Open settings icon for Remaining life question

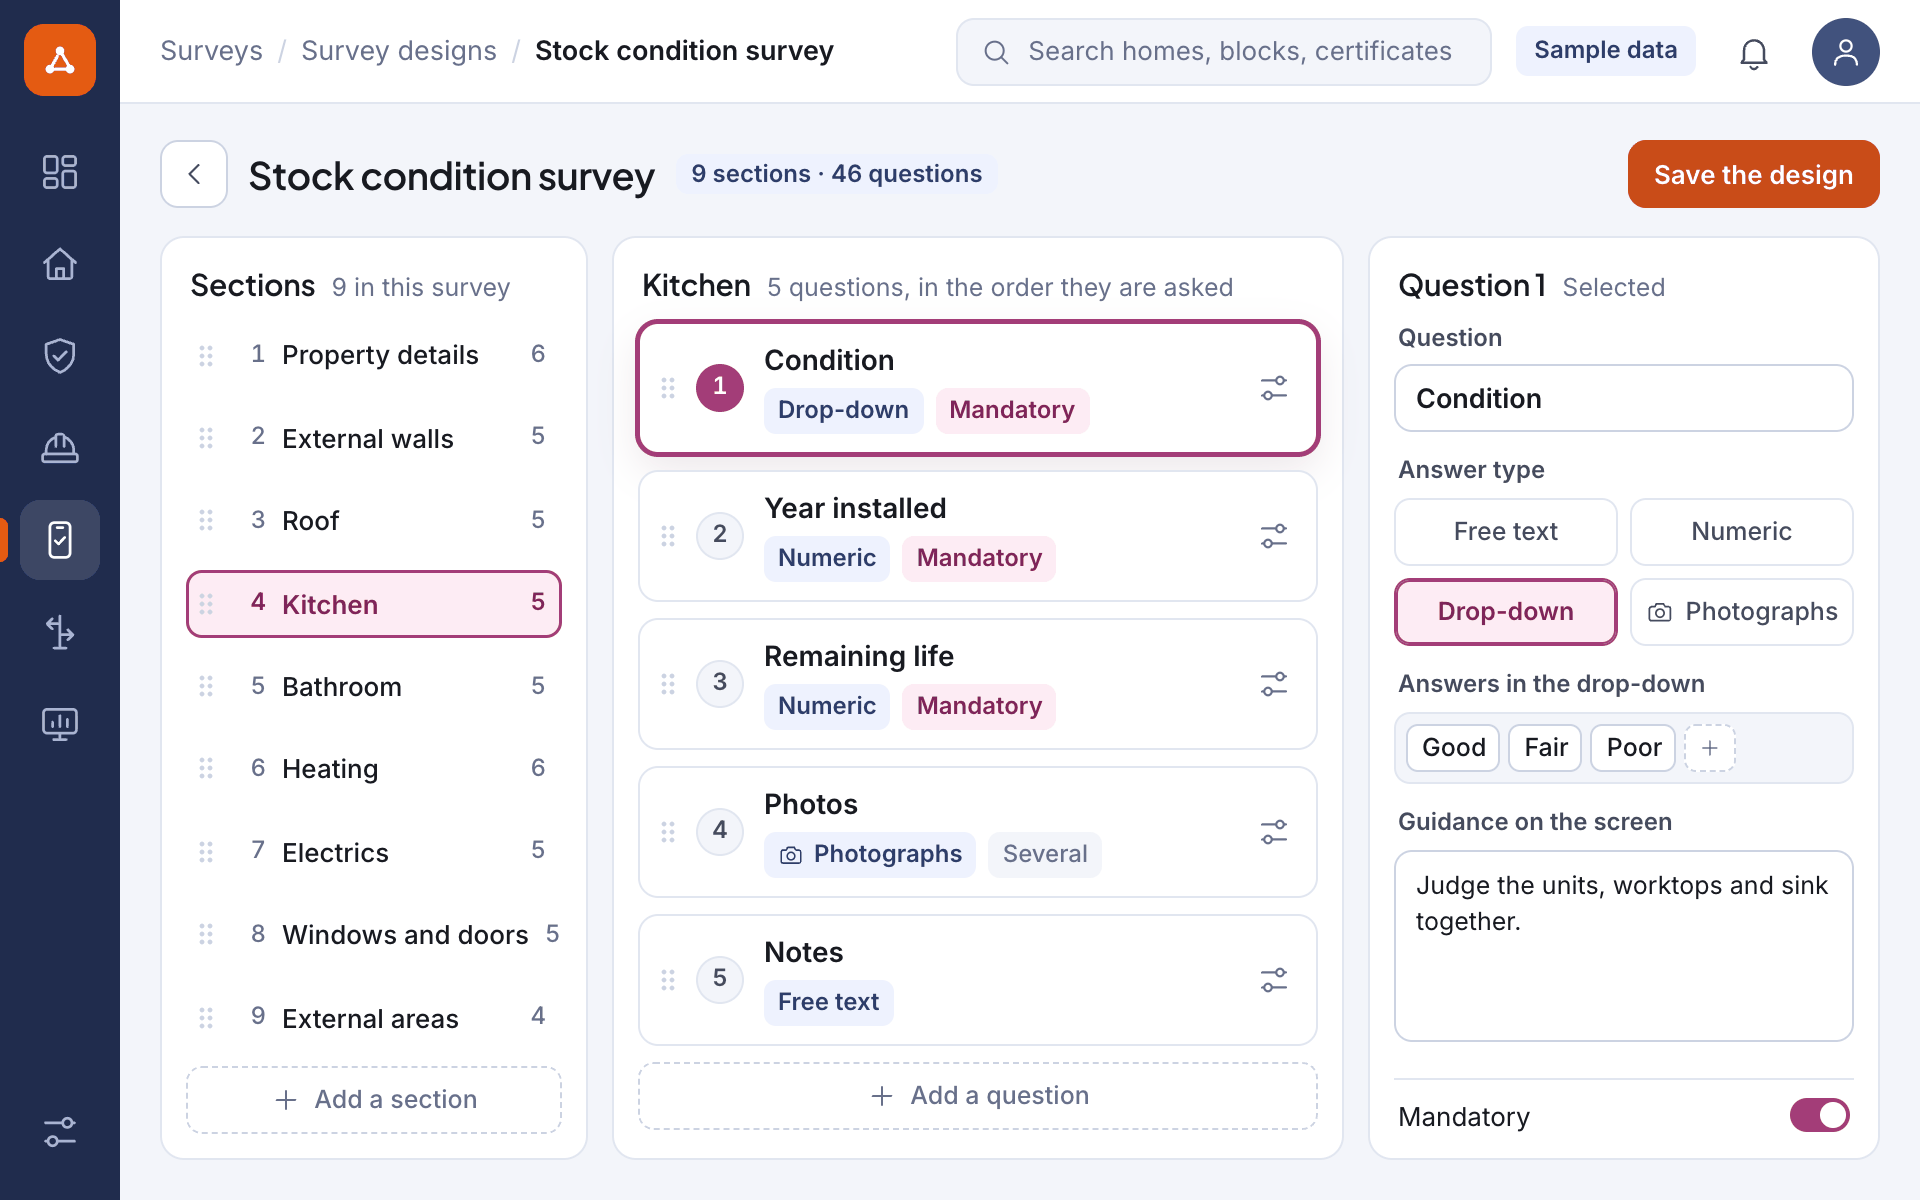coord(1274,684)
